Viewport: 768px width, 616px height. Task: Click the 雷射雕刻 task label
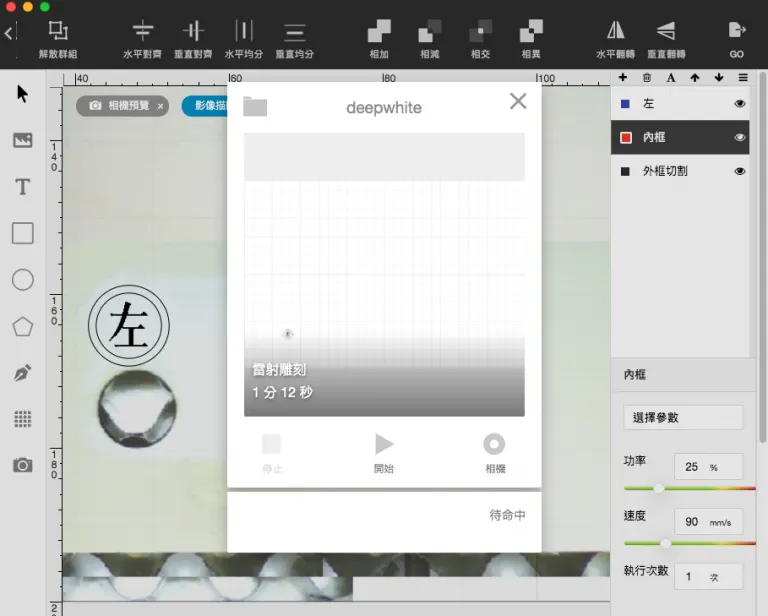point(279,370)
